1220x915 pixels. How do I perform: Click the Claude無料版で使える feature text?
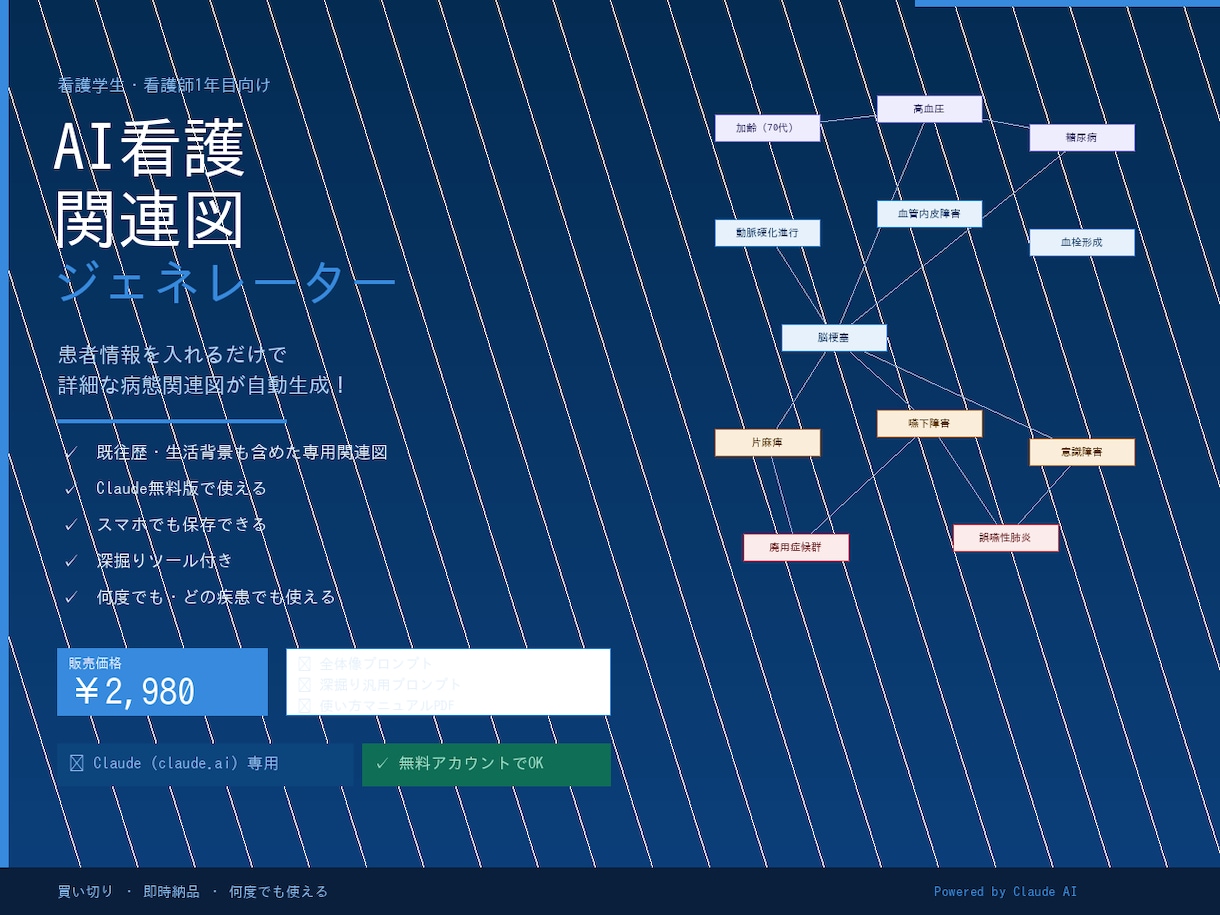[182, 489]
